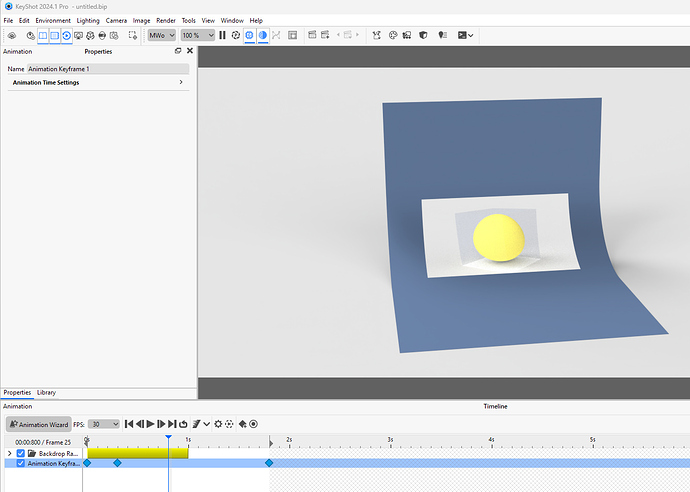Viewport: 690px width, 492px height.
Task: Open the Tools menu
Action: coord(188,20)
